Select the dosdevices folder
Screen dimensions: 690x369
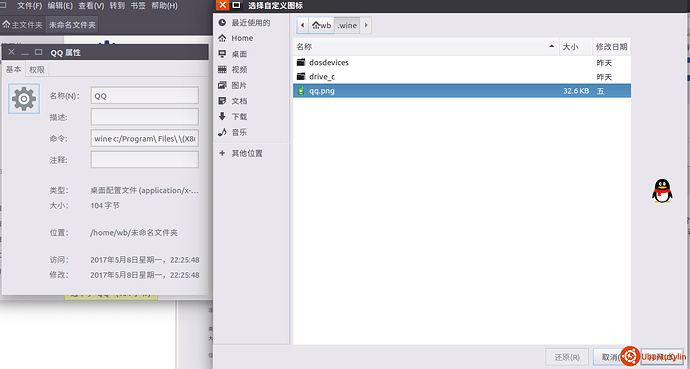coord(462,63)
